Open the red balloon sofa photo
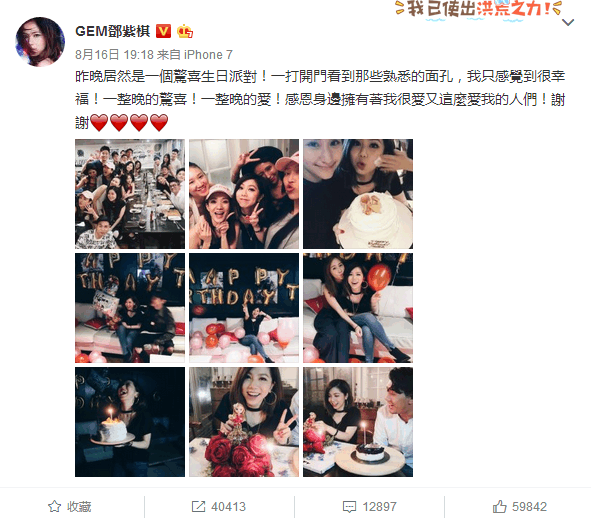Image resolution: width=591 pixels, height=524 pixels. tap(358, 308)
